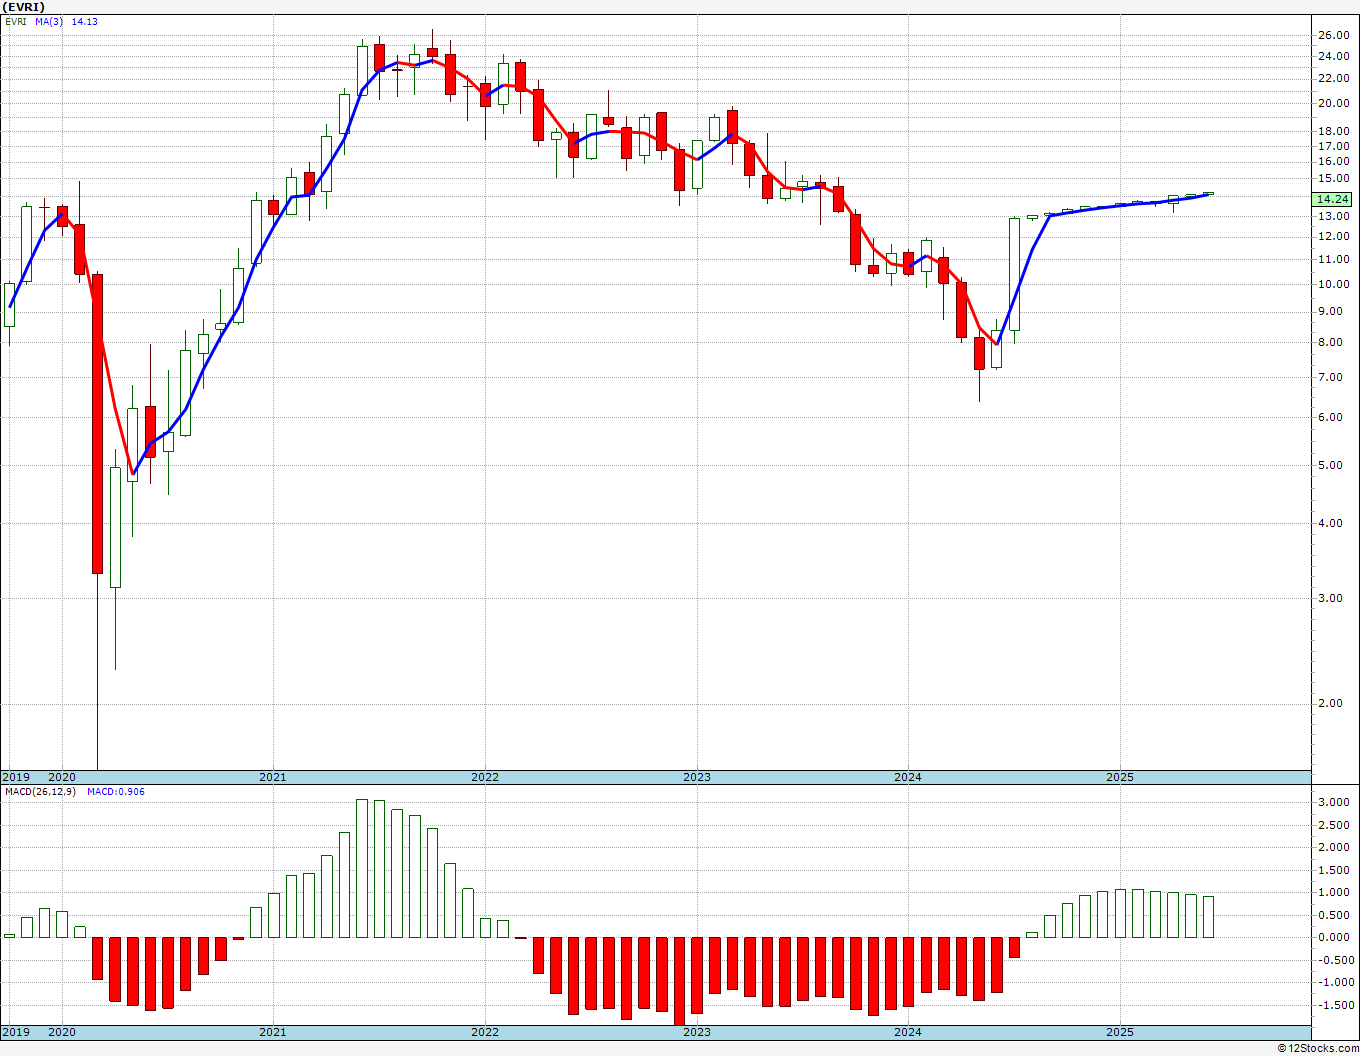The image size is (1360, 1056).
Task: Click 2022 on the MACD time axis
Action: click(x=485, y=1032)
